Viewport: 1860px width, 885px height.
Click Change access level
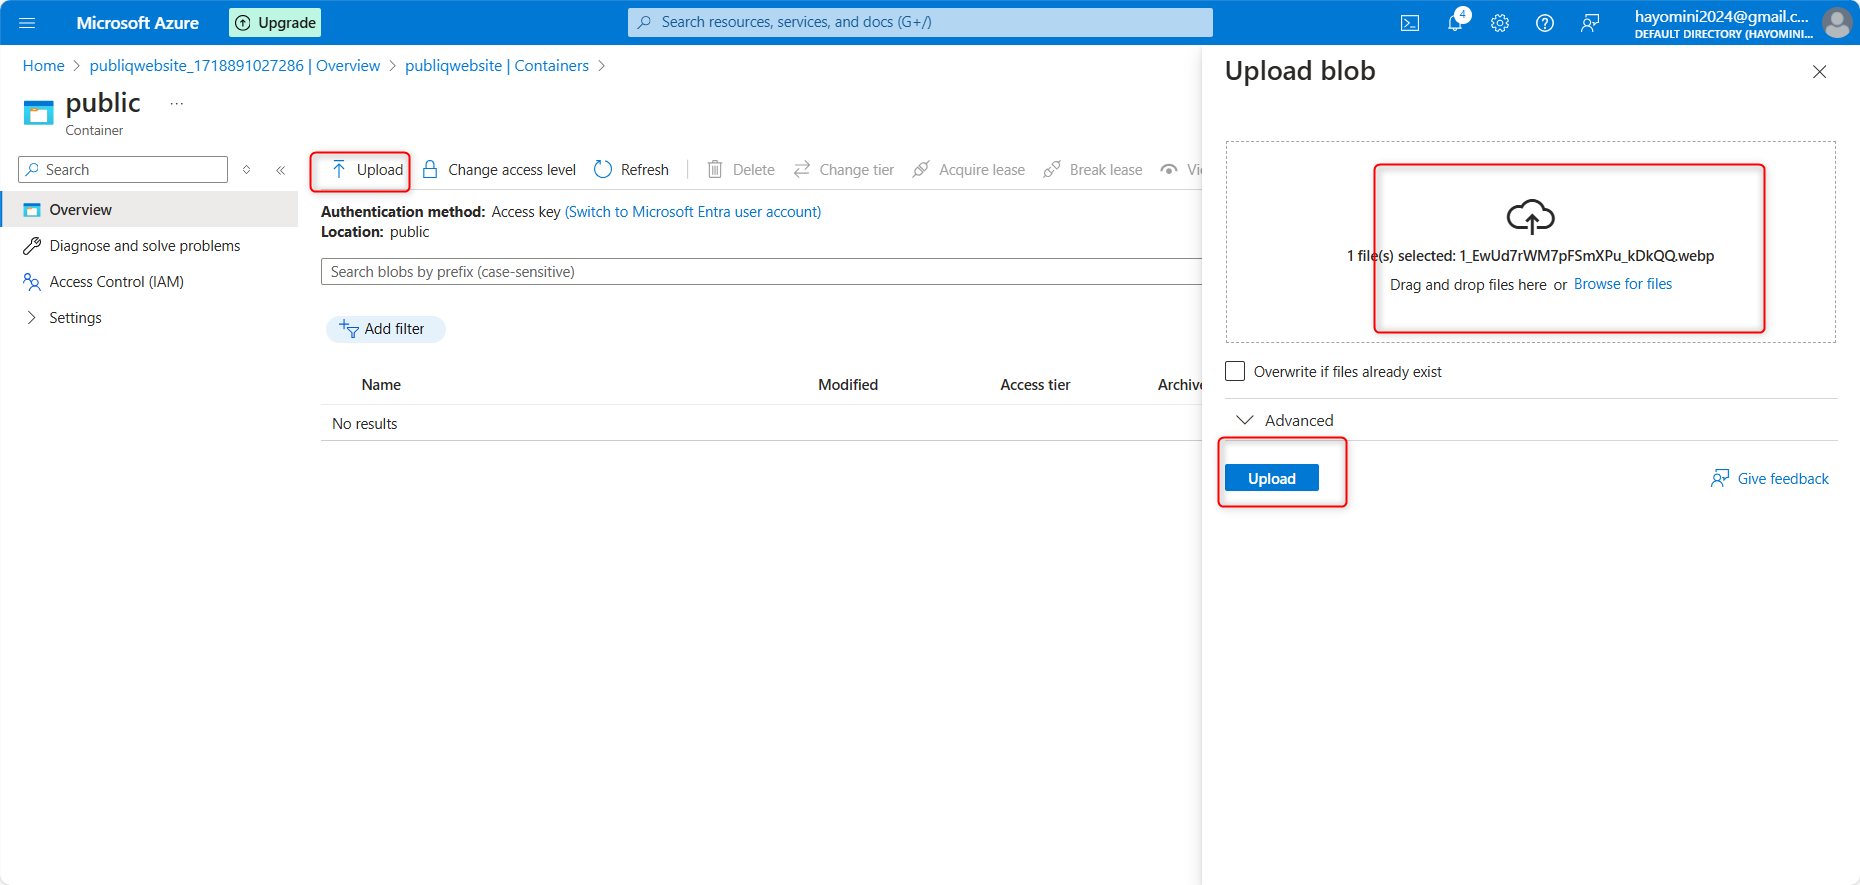tap(499, 170)
